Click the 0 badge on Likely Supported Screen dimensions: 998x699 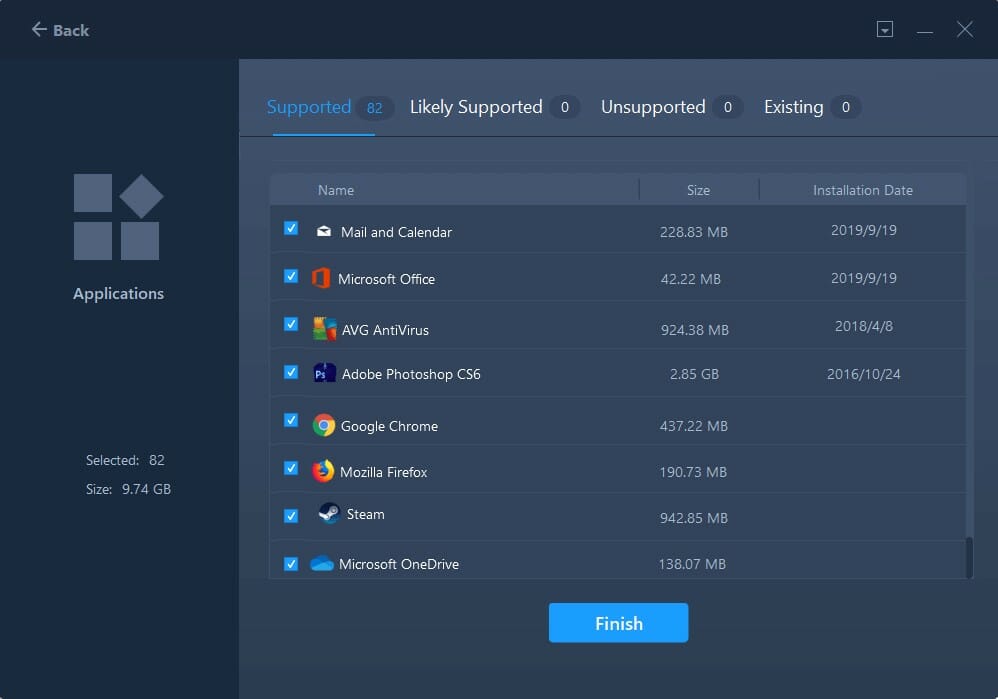[565, 108]
